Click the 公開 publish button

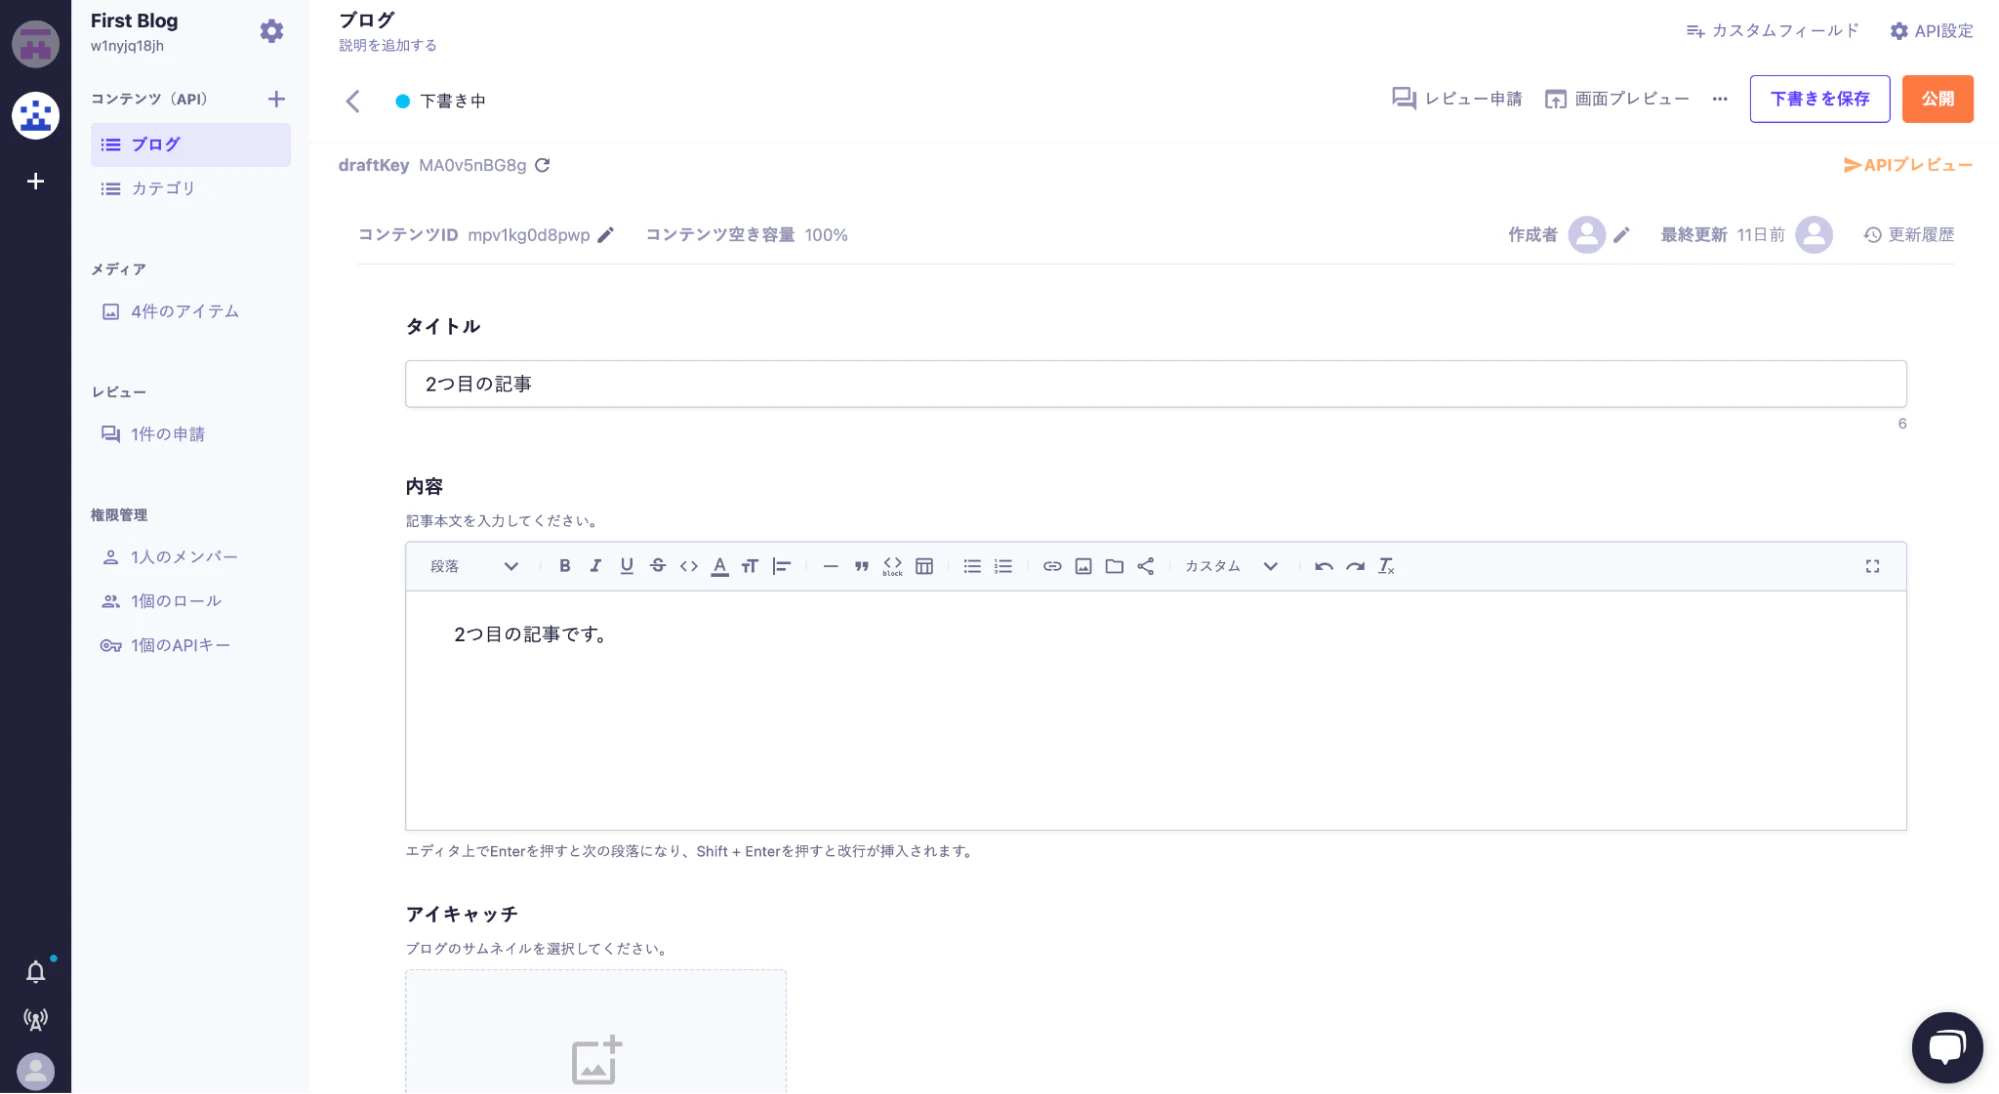point(1937,99)
